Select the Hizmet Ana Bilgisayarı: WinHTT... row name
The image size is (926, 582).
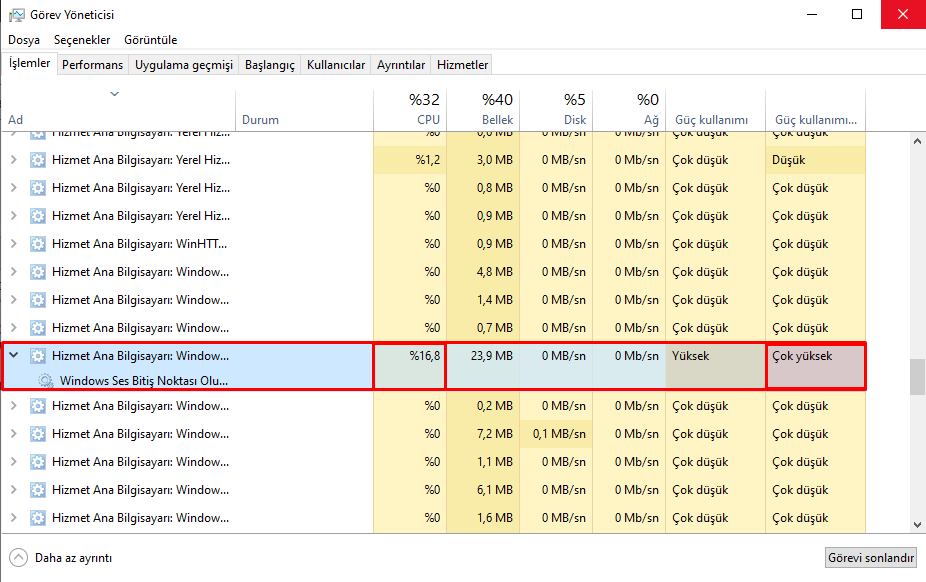(139, 244)
